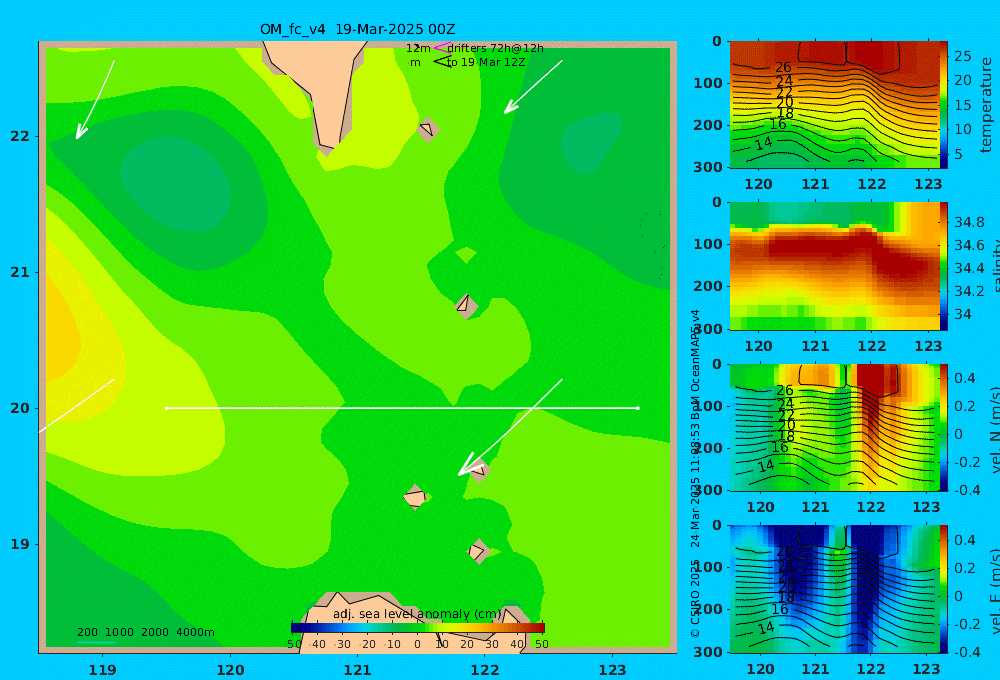
Task: Click the 34 tick on salinity color scale
Action: 963,314
